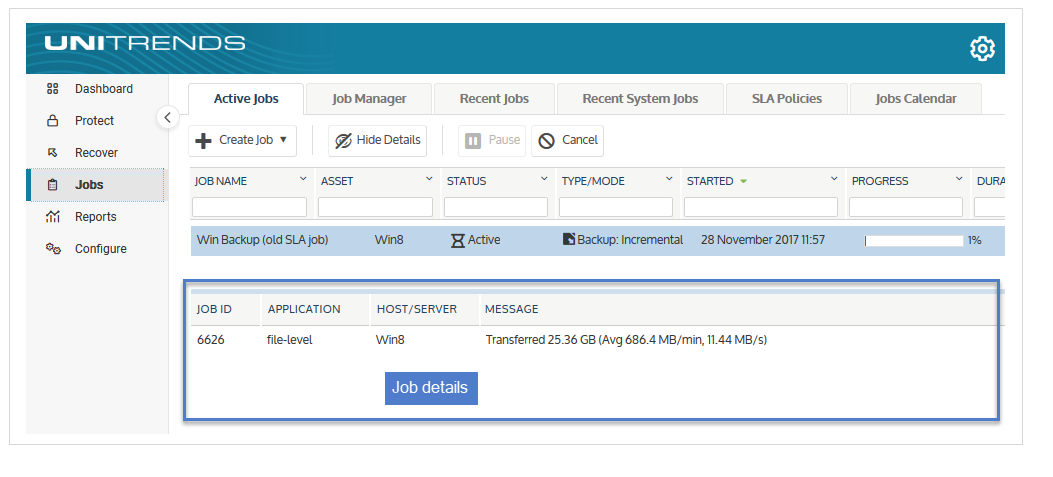This screenshot has width=1053, height=477.
Task: Open Reports from the sidebar
Action: [95, 216]
